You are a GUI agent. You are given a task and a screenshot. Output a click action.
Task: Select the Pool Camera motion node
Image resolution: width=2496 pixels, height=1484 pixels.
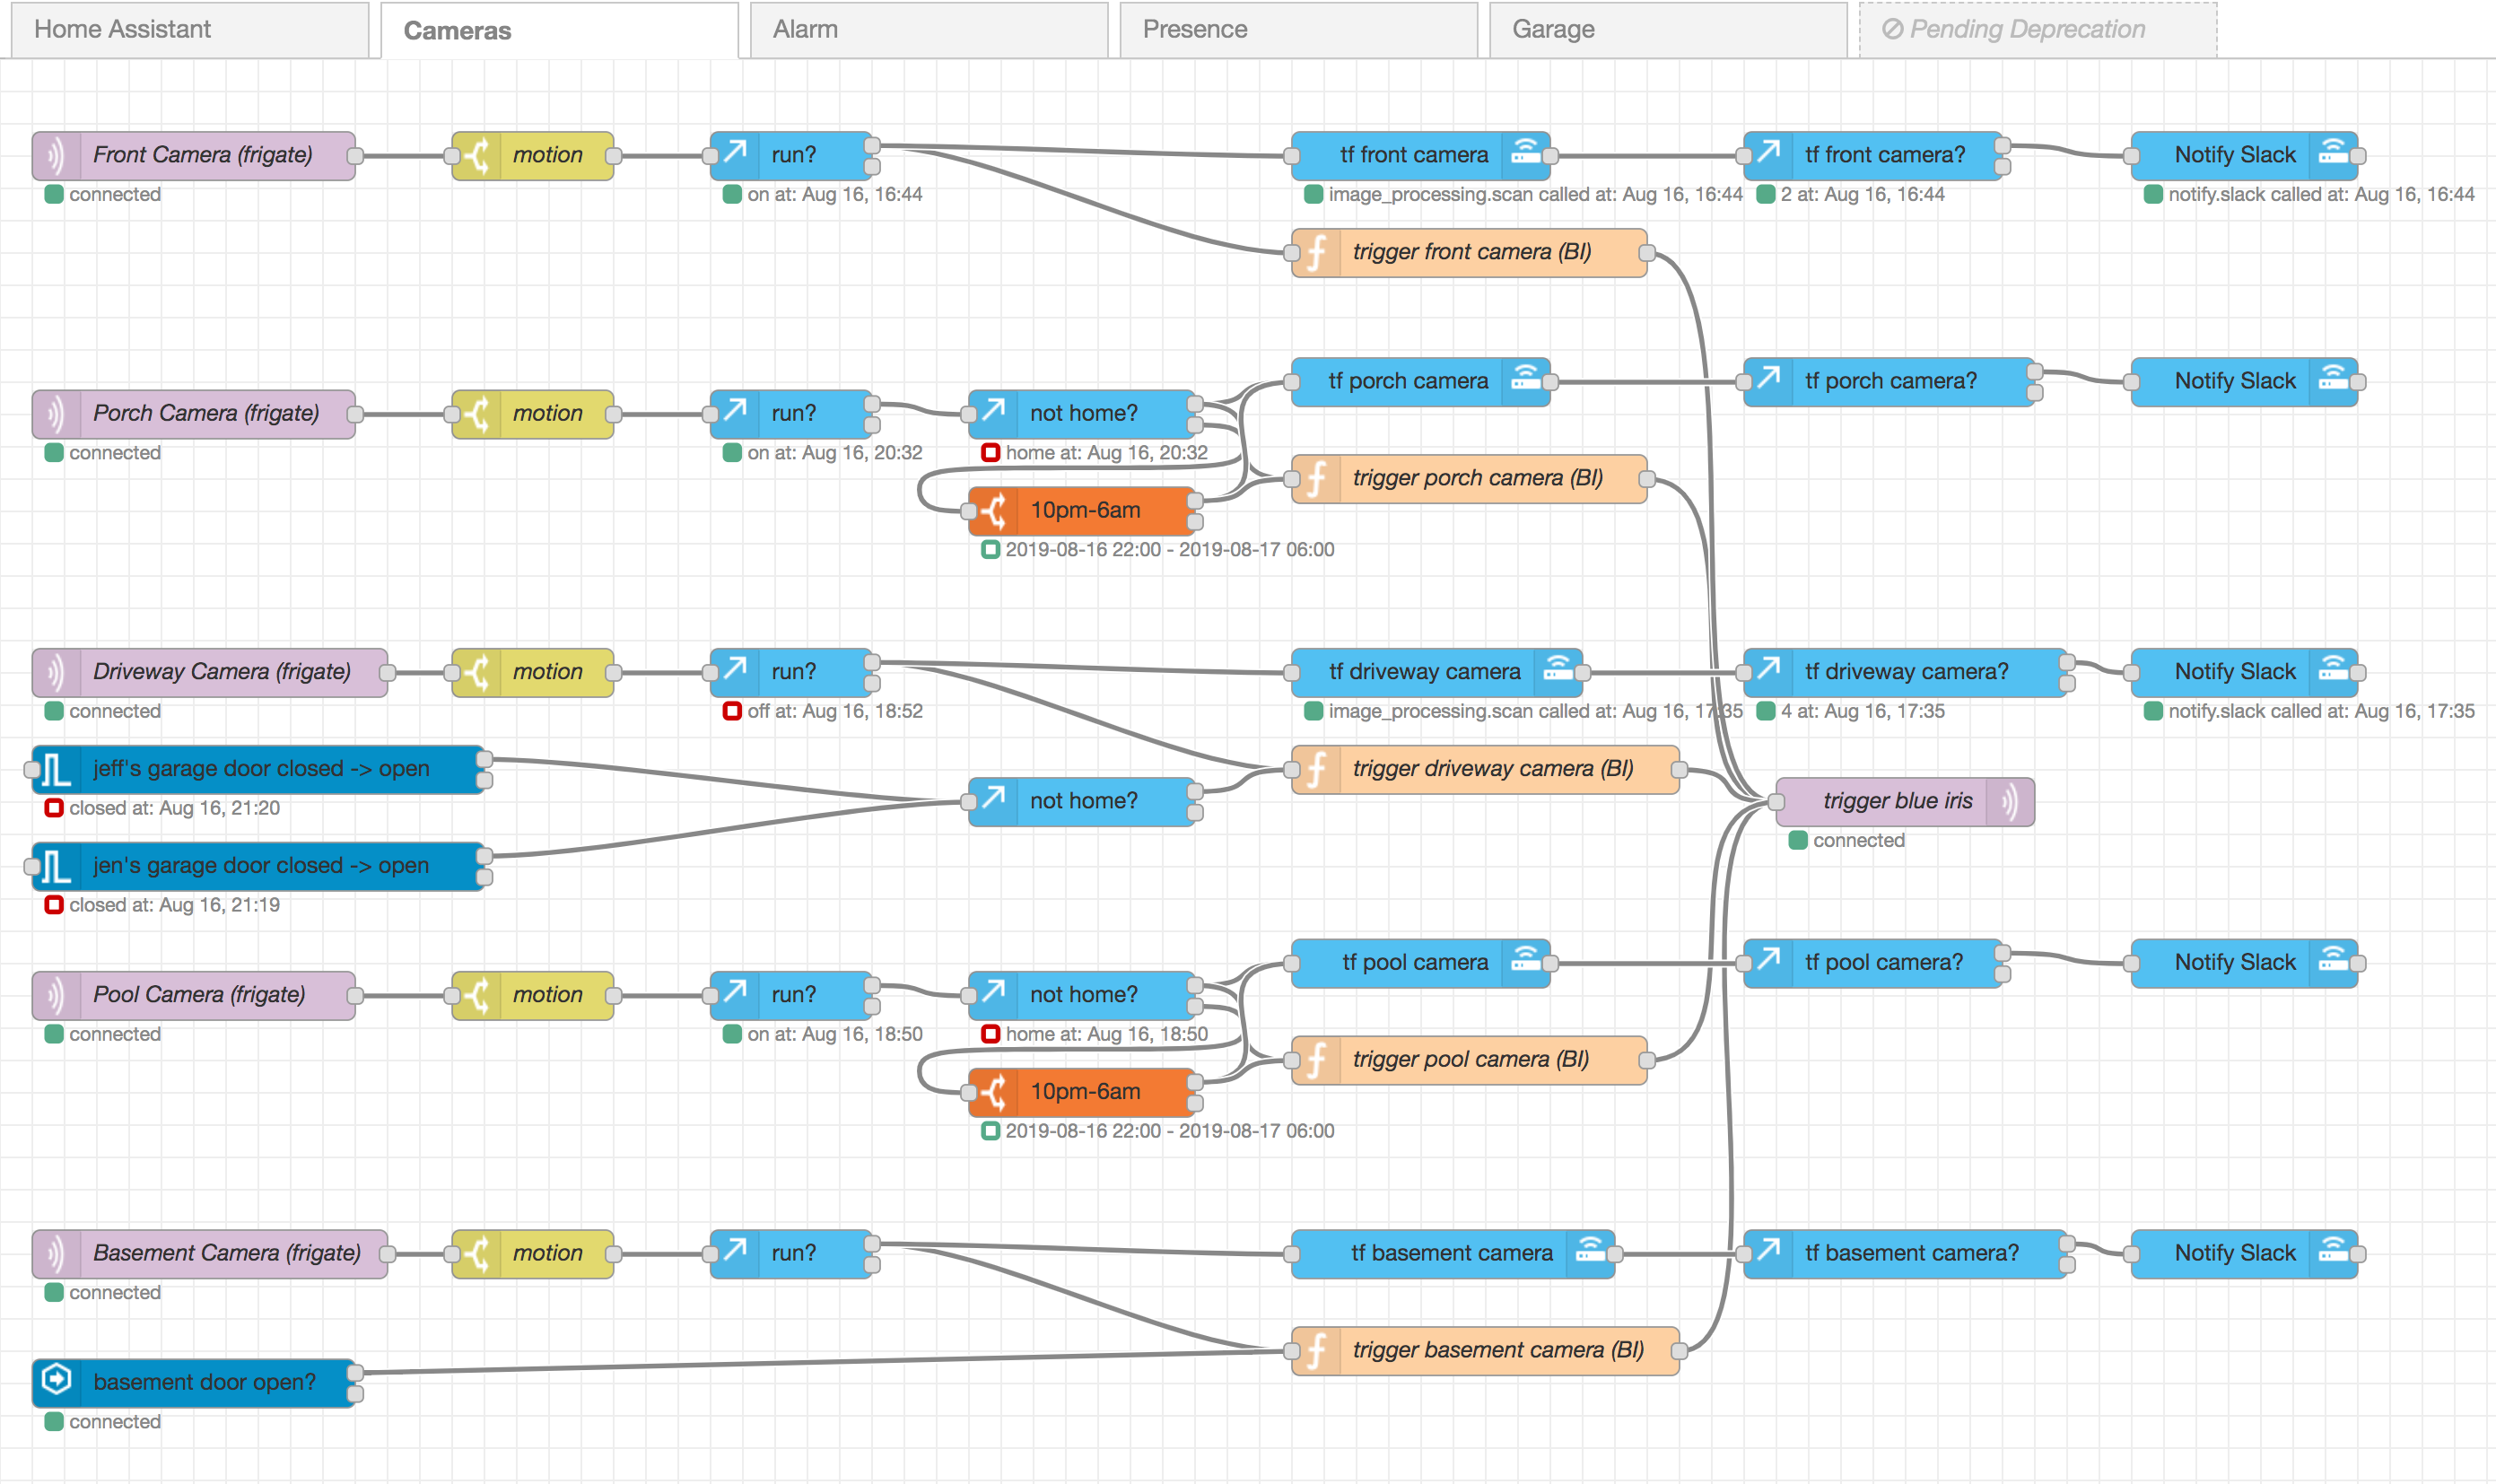pos(532,996)
